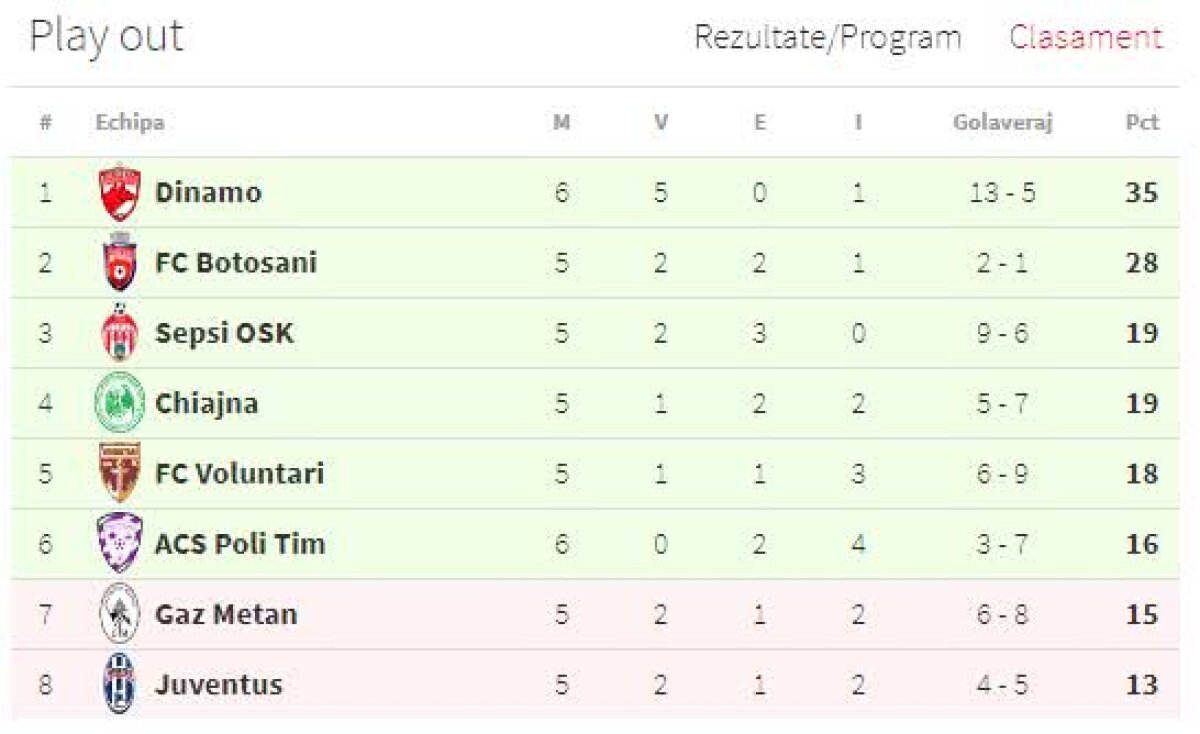This screenshot has height=734, width=1200.
Task: Open the FC Botosani team link
Action: (236, 263)
